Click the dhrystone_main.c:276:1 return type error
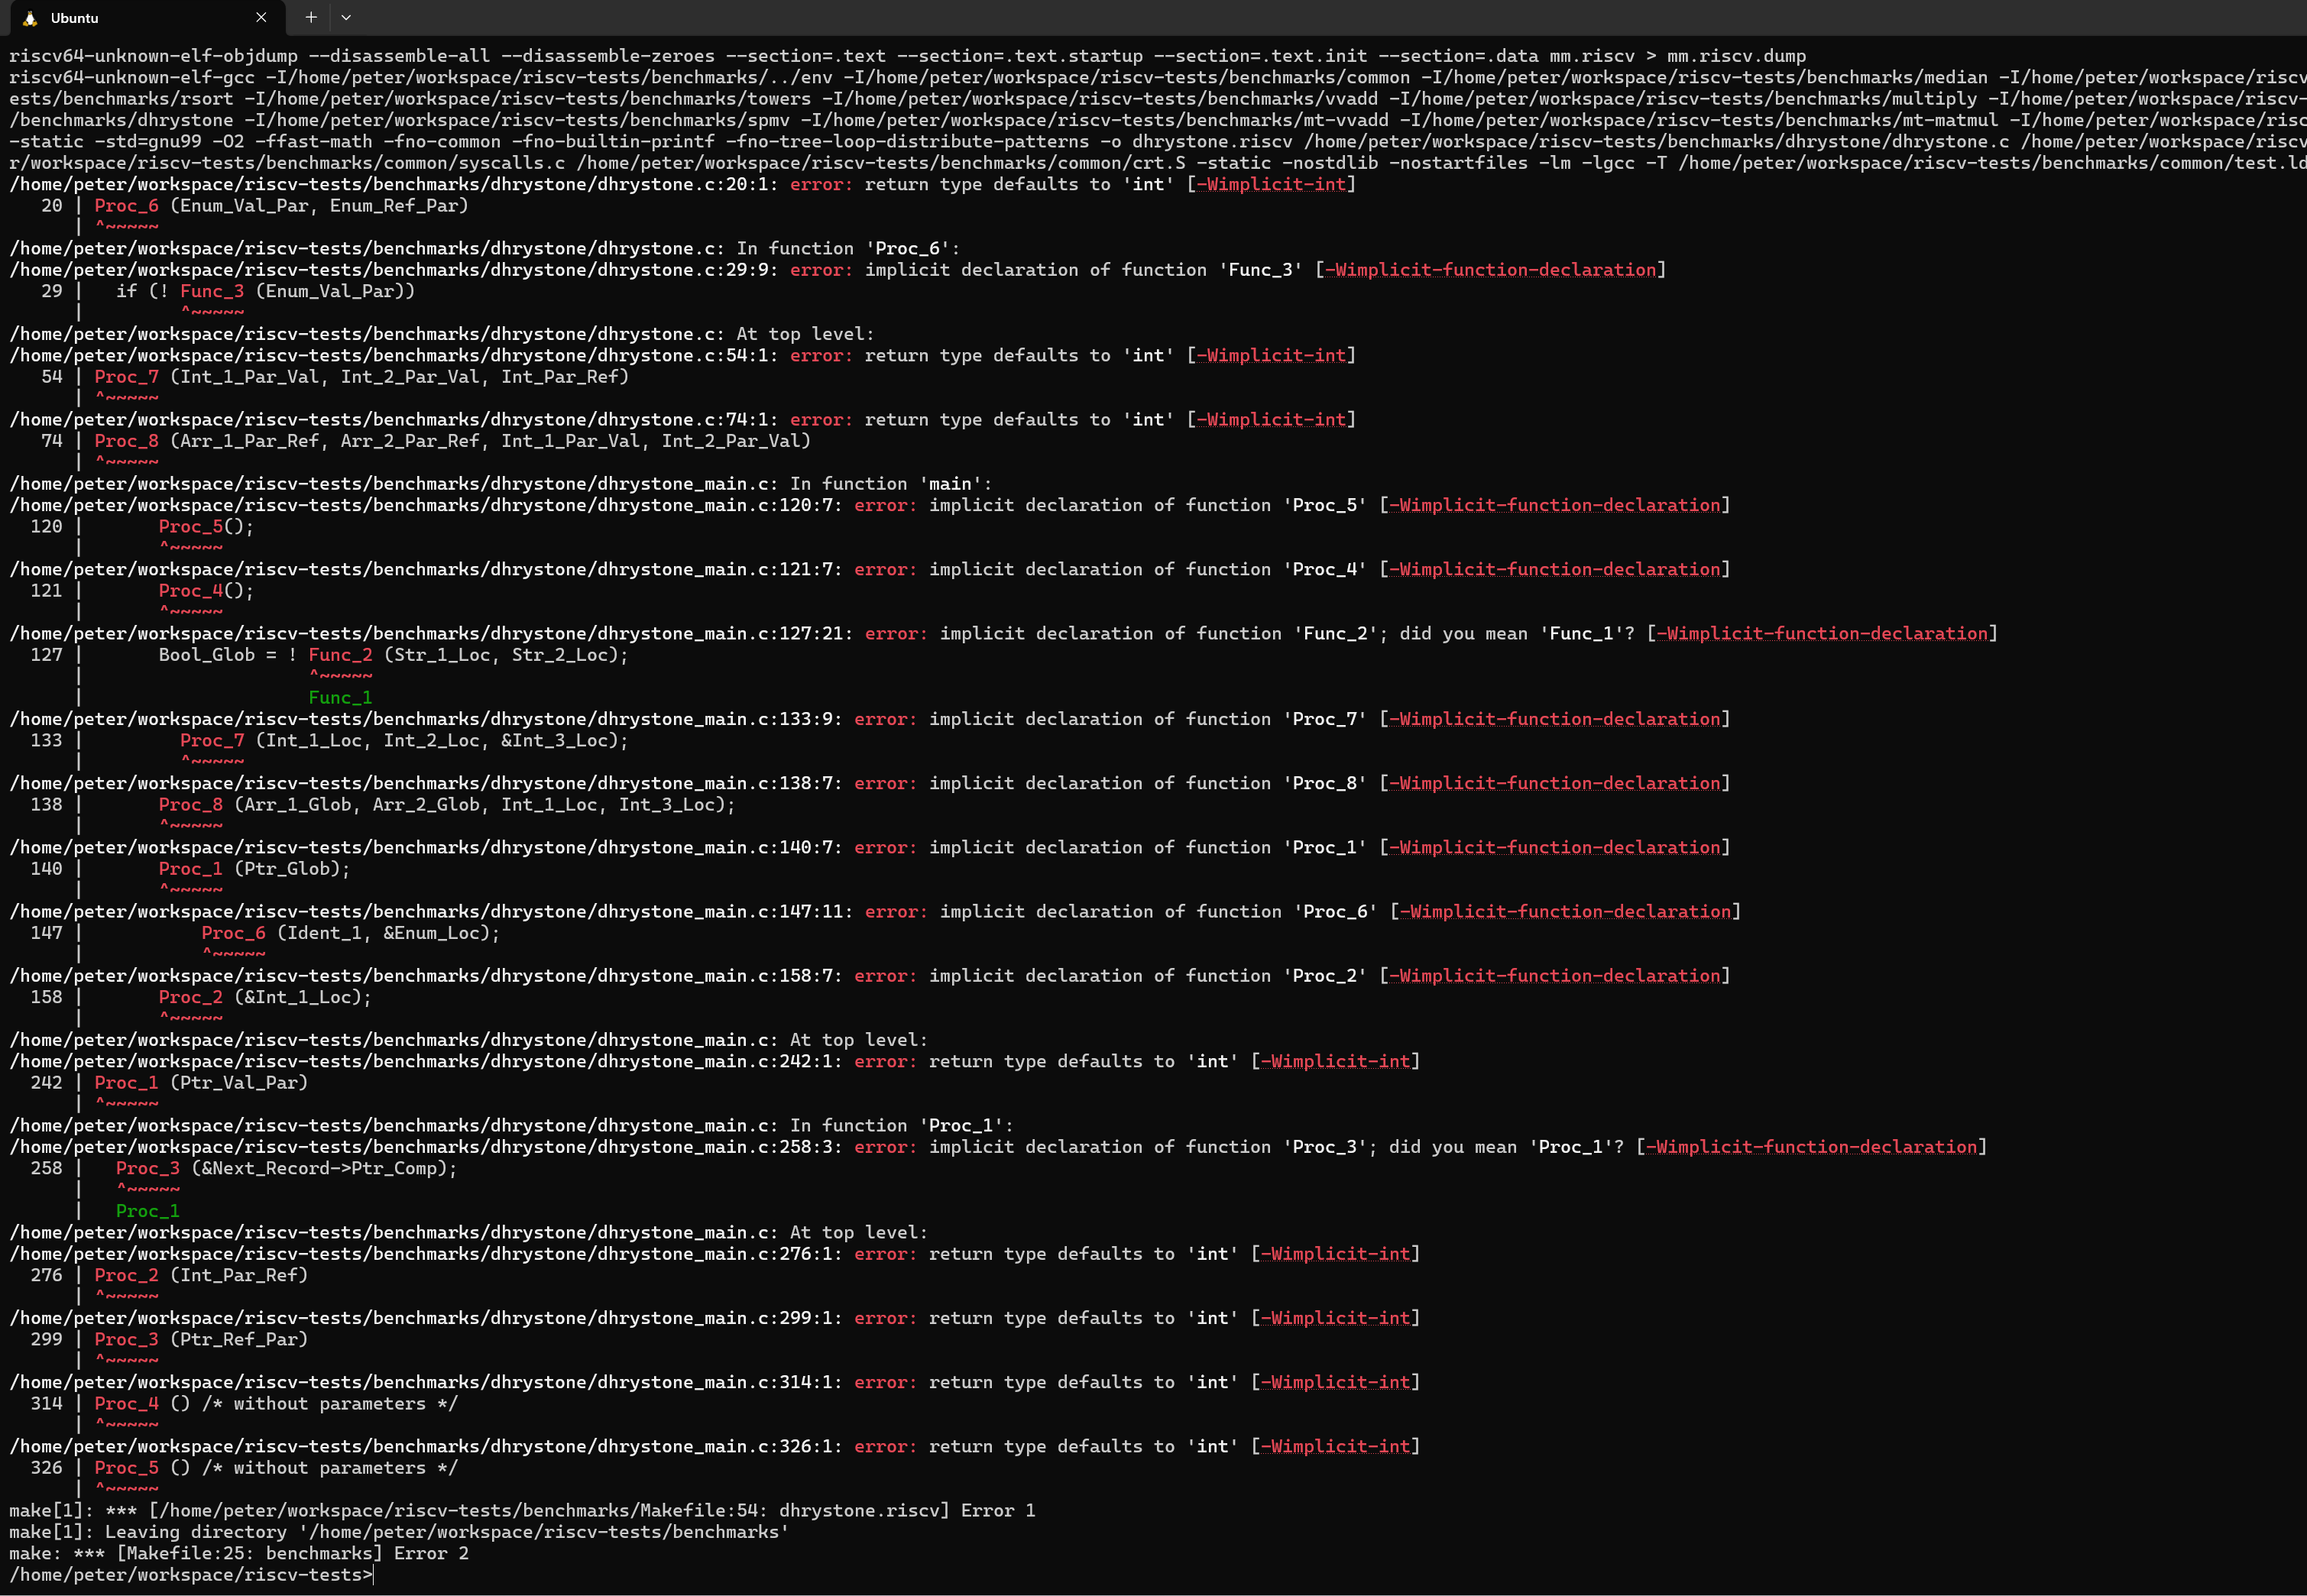 [x=715, y=1254]
